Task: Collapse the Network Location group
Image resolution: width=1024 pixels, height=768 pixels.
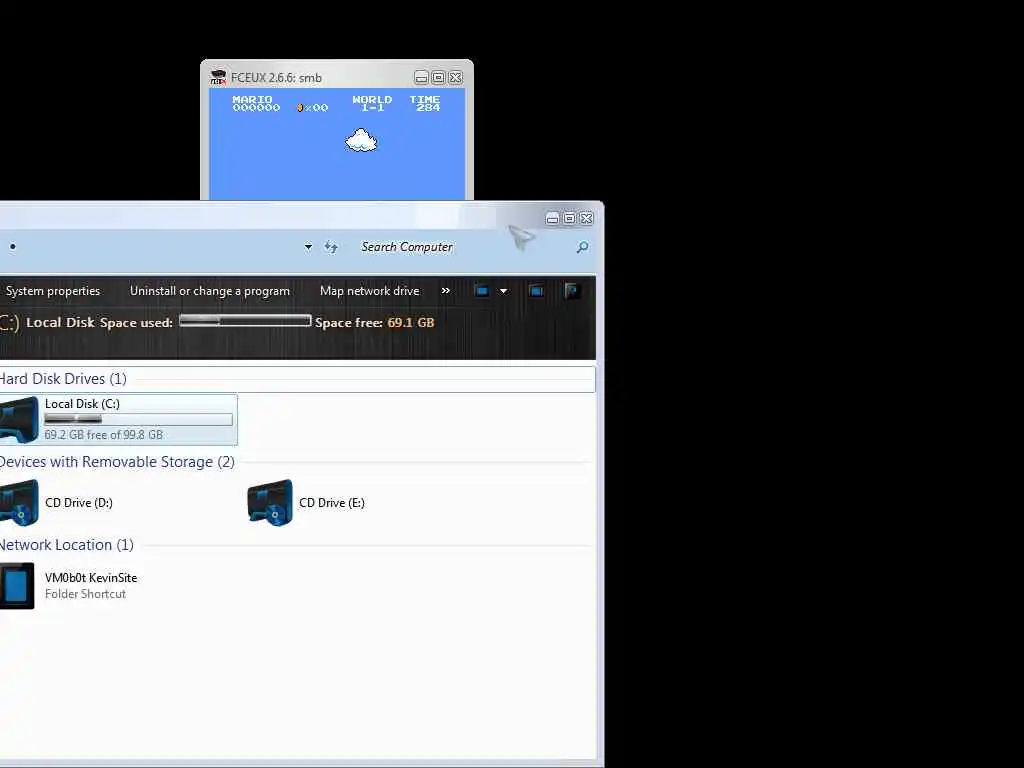Action: (x=67, y=545)
